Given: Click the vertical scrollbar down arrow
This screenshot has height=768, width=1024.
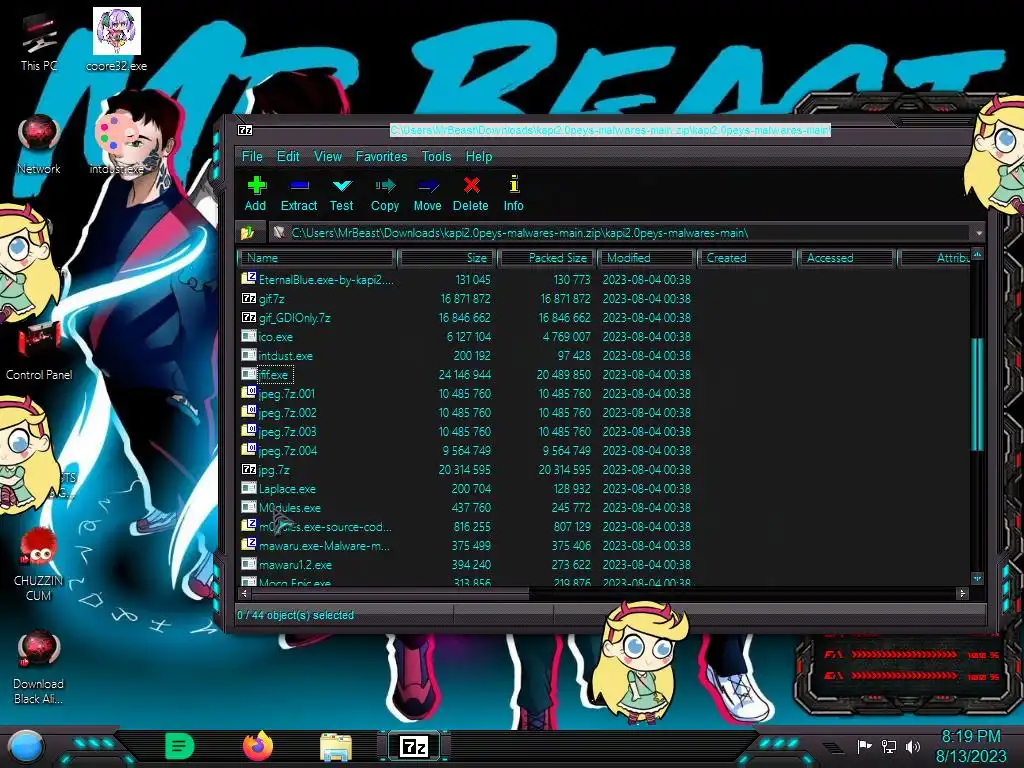Looking at the screenshot, I should pos(977,579).
